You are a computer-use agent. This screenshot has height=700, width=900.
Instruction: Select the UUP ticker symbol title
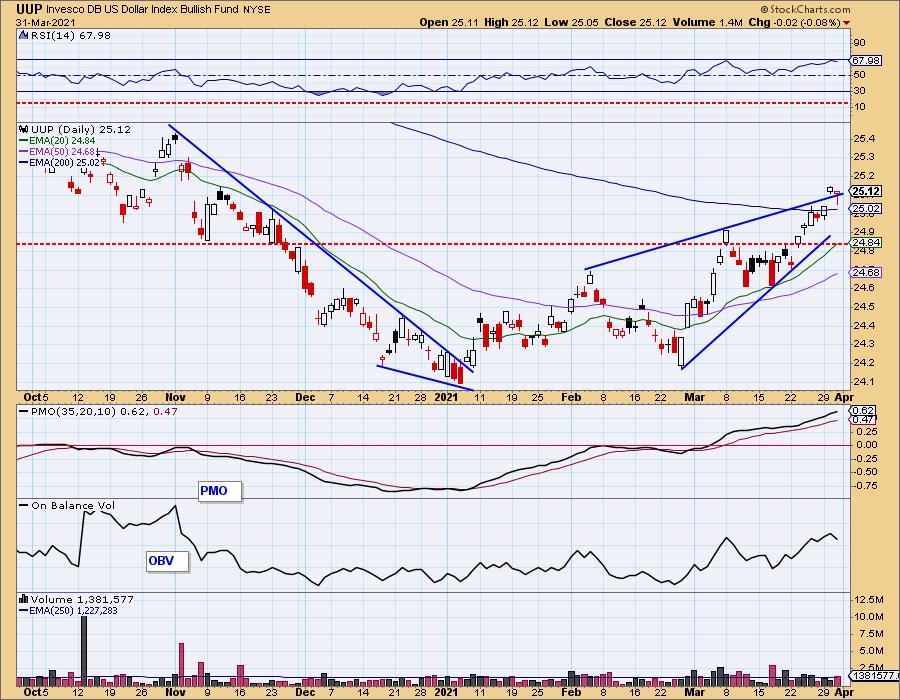pyautogui.click(x=29, y=9)
